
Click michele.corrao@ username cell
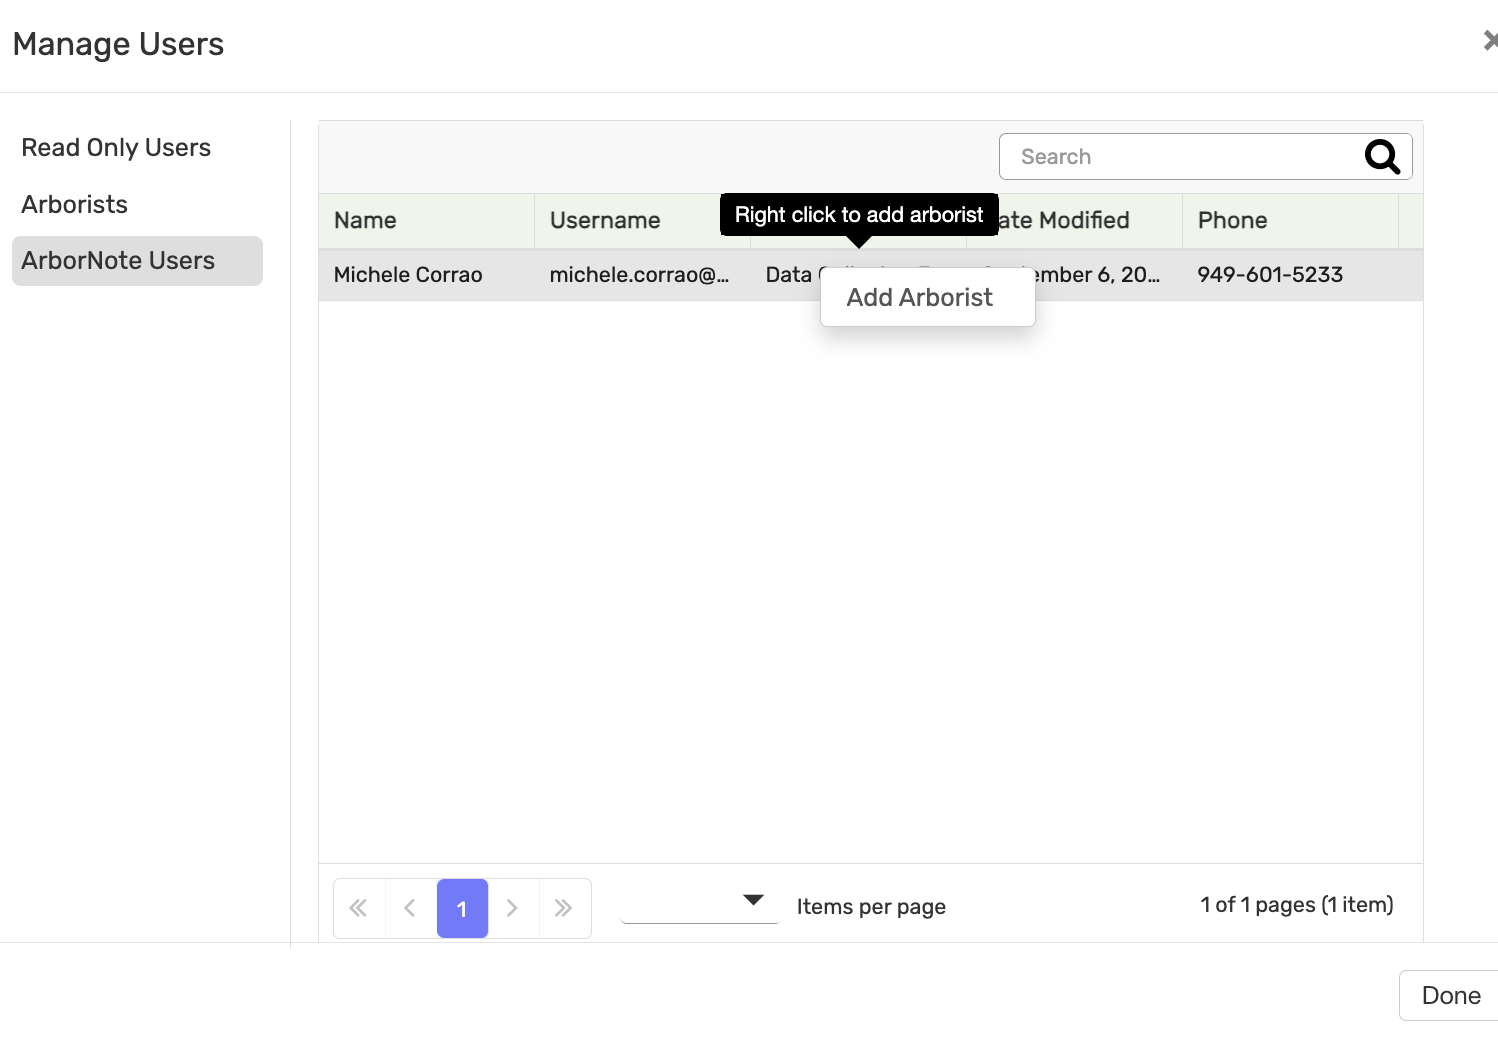pyautogui.click(x=642, y=275)
